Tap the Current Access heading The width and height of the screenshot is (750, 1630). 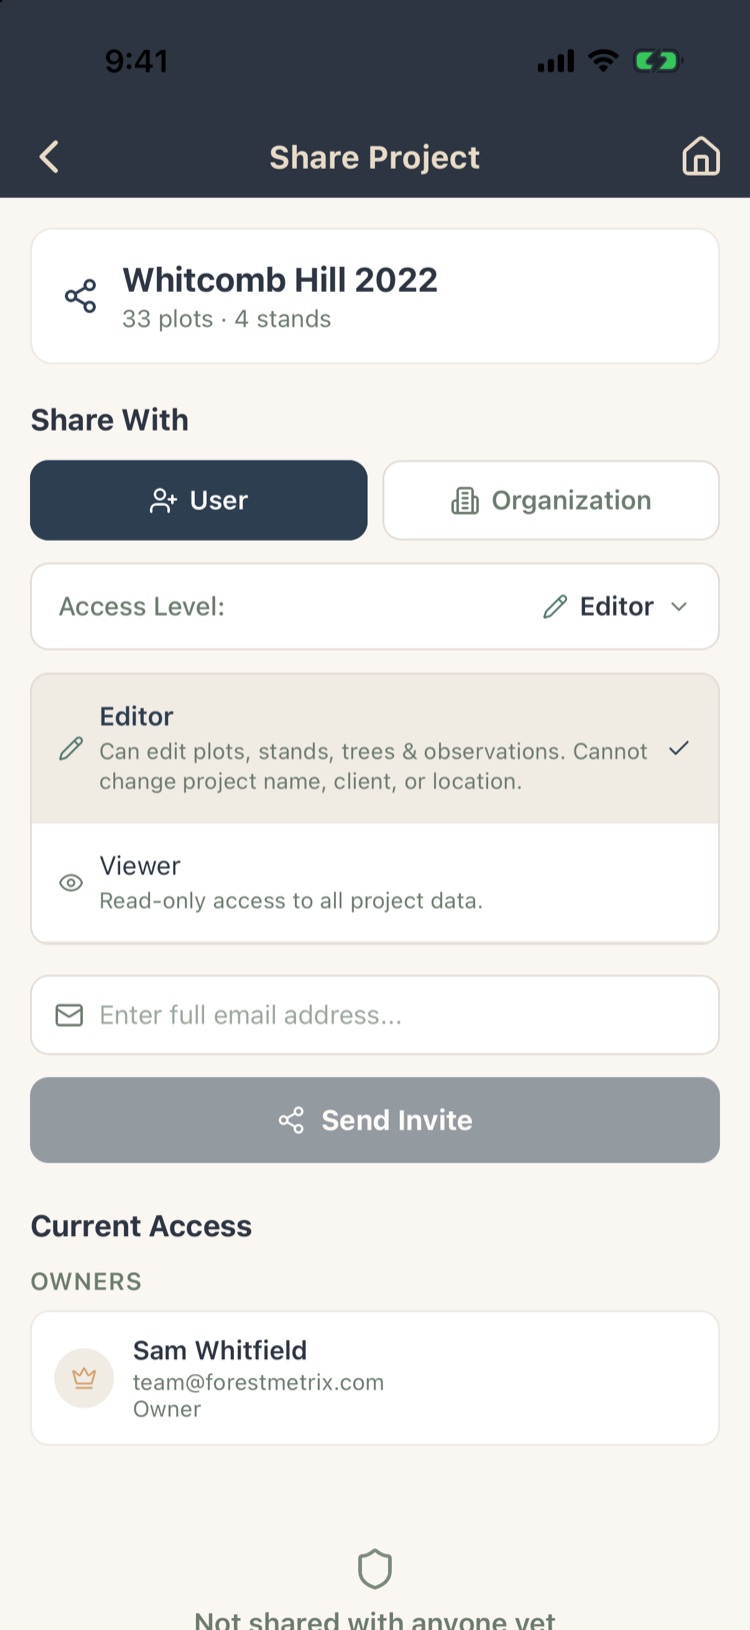pos(141,1226)
